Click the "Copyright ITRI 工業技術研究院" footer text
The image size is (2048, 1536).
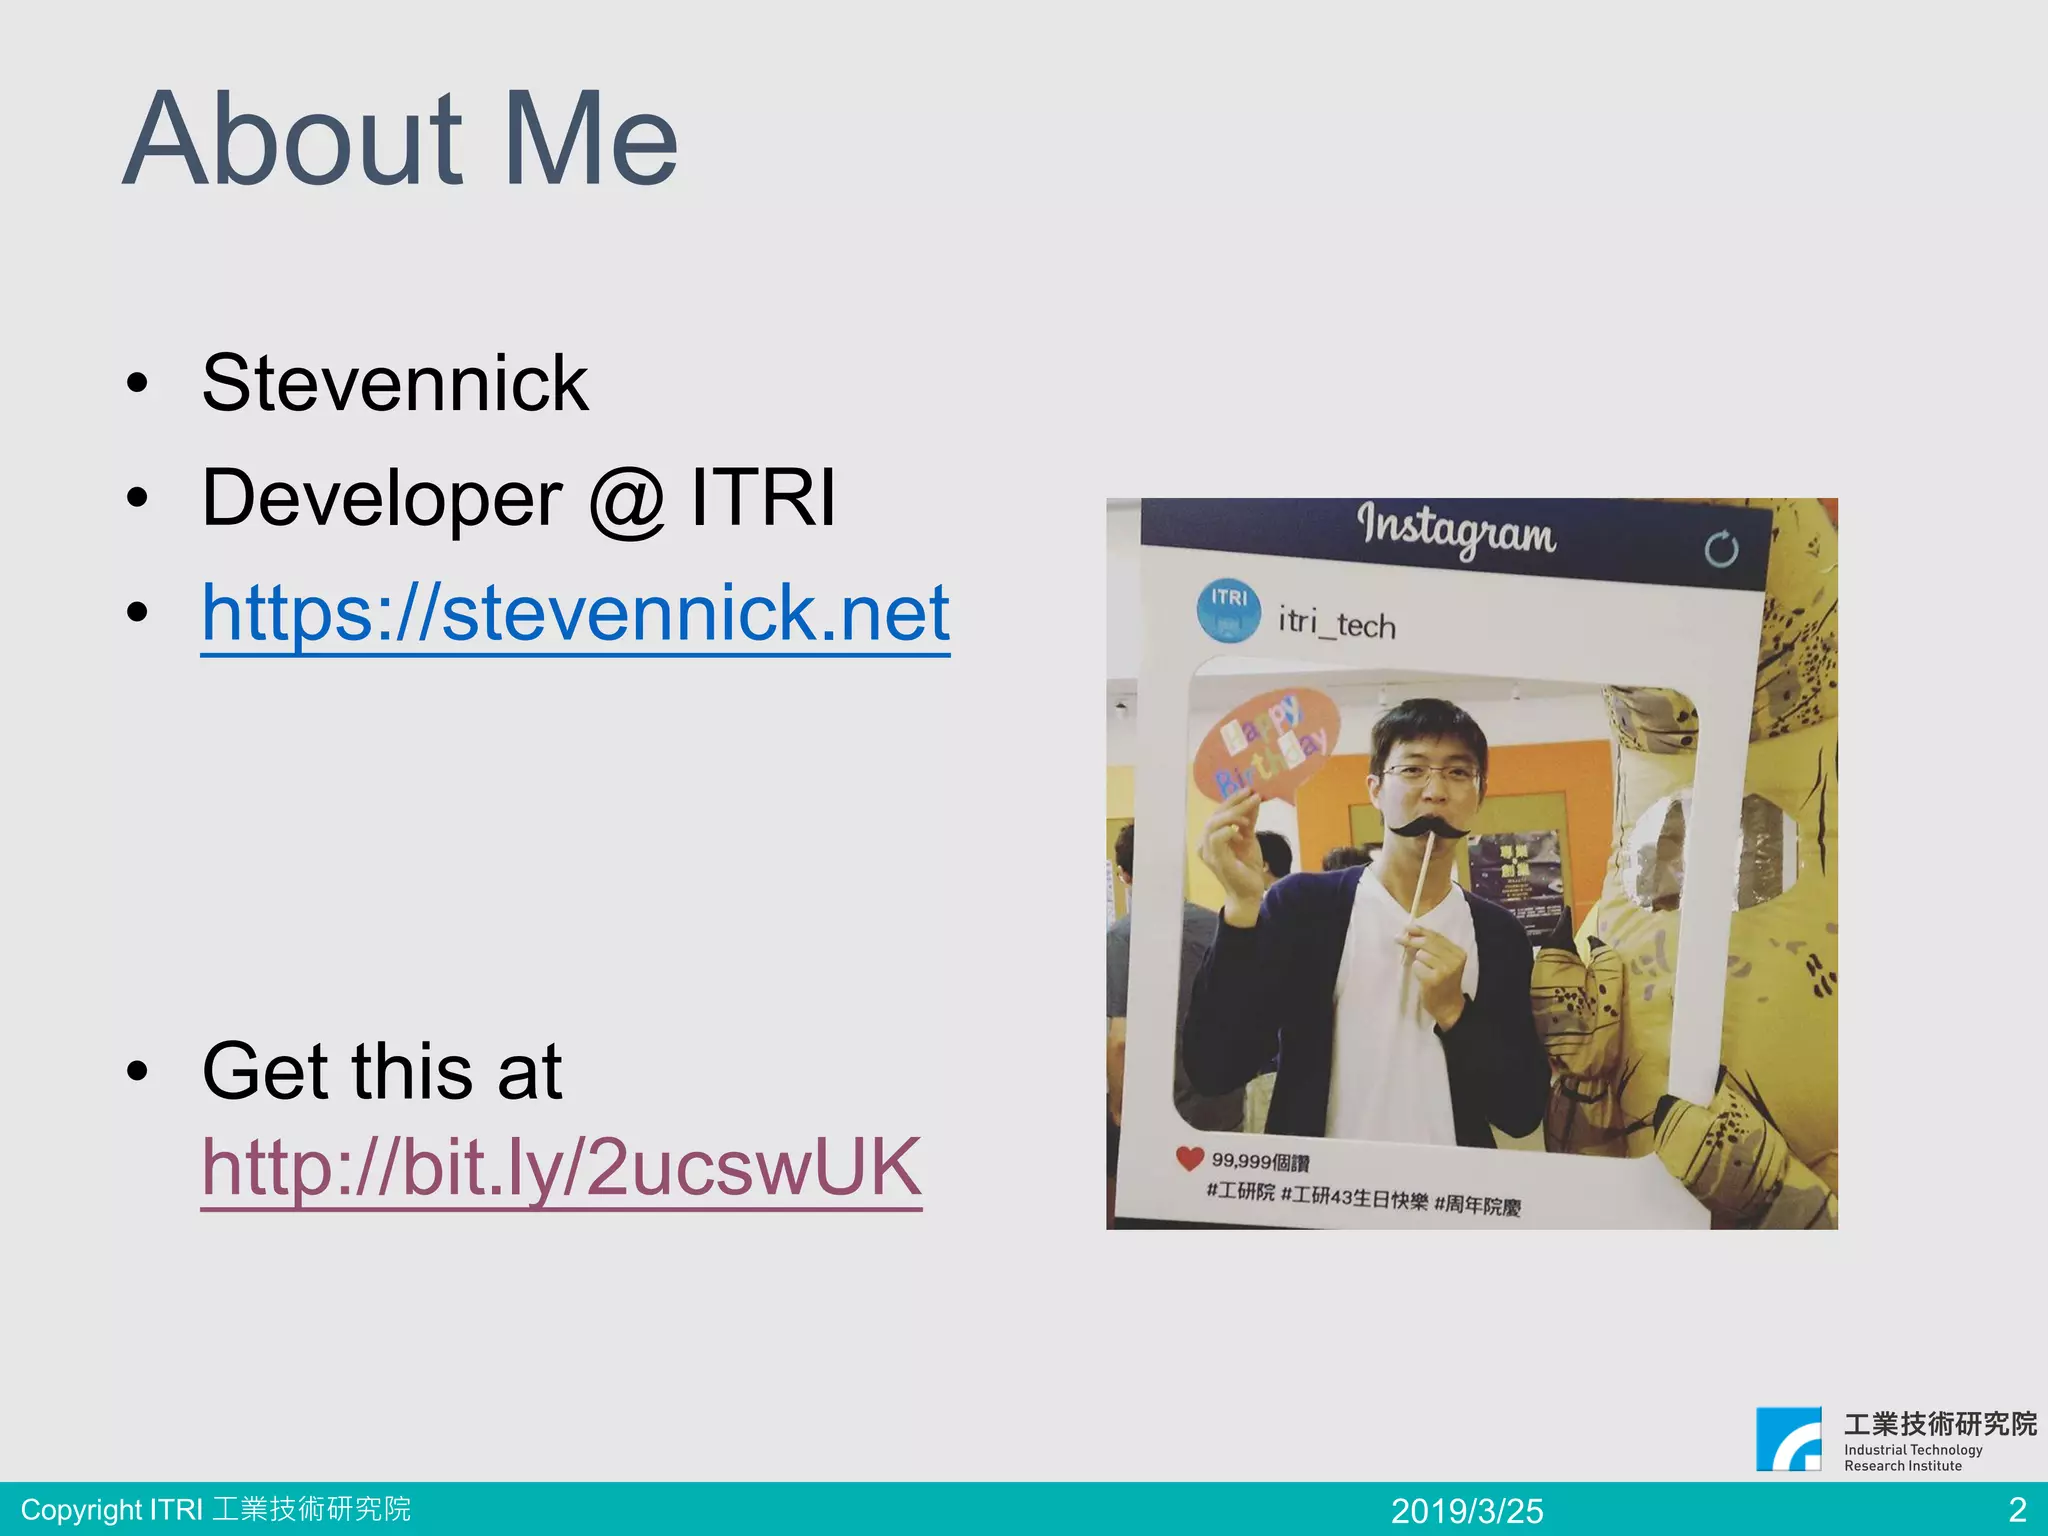pos(216,1509)
